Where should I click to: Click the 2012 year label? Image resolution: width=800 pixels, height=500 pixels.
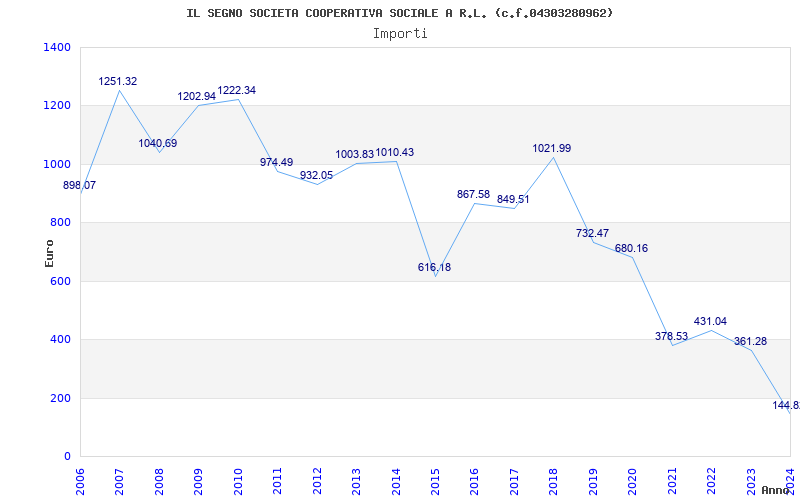point(316,481)
